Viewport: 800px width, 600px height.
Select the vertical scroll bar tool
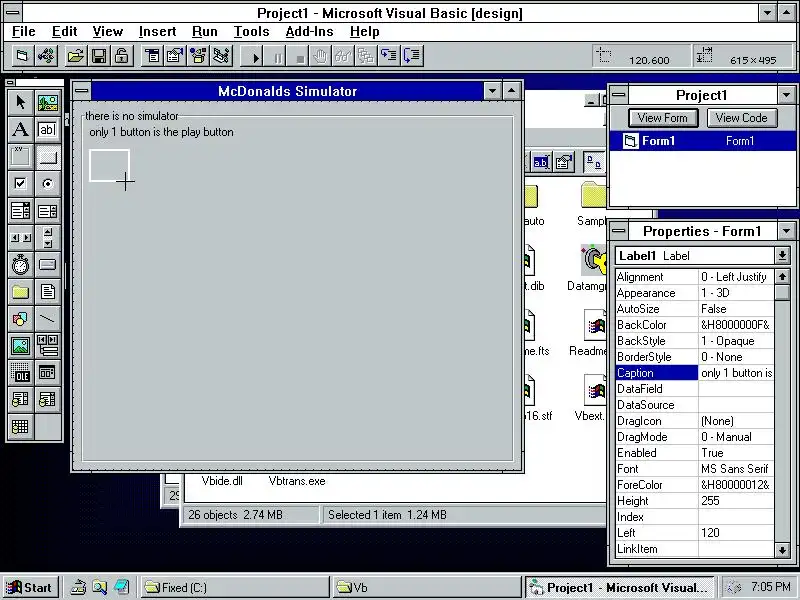click(x=47, y=238)
